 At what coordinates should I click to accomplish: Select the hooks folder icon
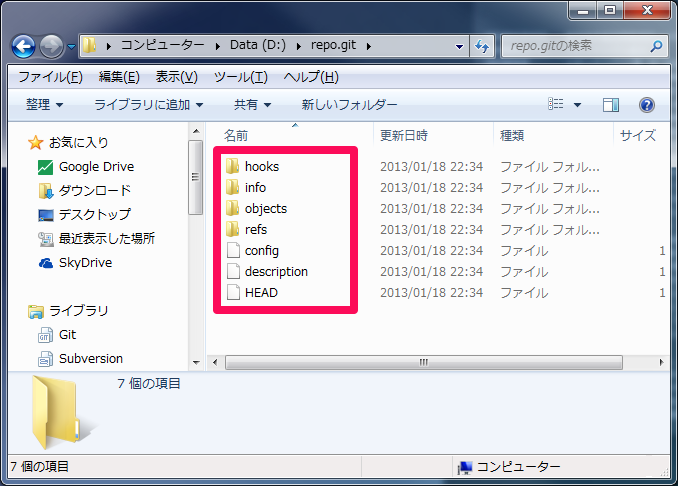(x=232, y=166)
